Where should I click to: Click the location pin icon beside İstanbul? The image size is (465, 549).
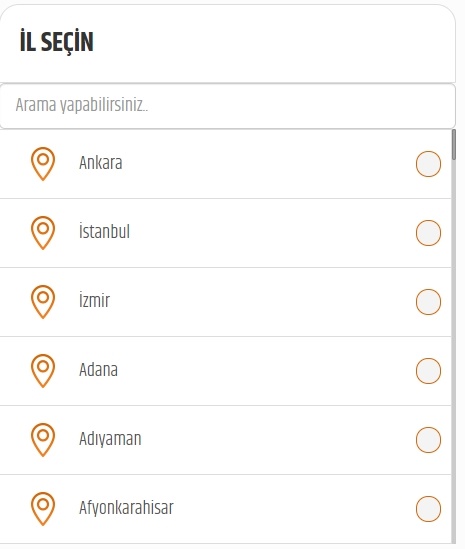[x=43, y=233]
